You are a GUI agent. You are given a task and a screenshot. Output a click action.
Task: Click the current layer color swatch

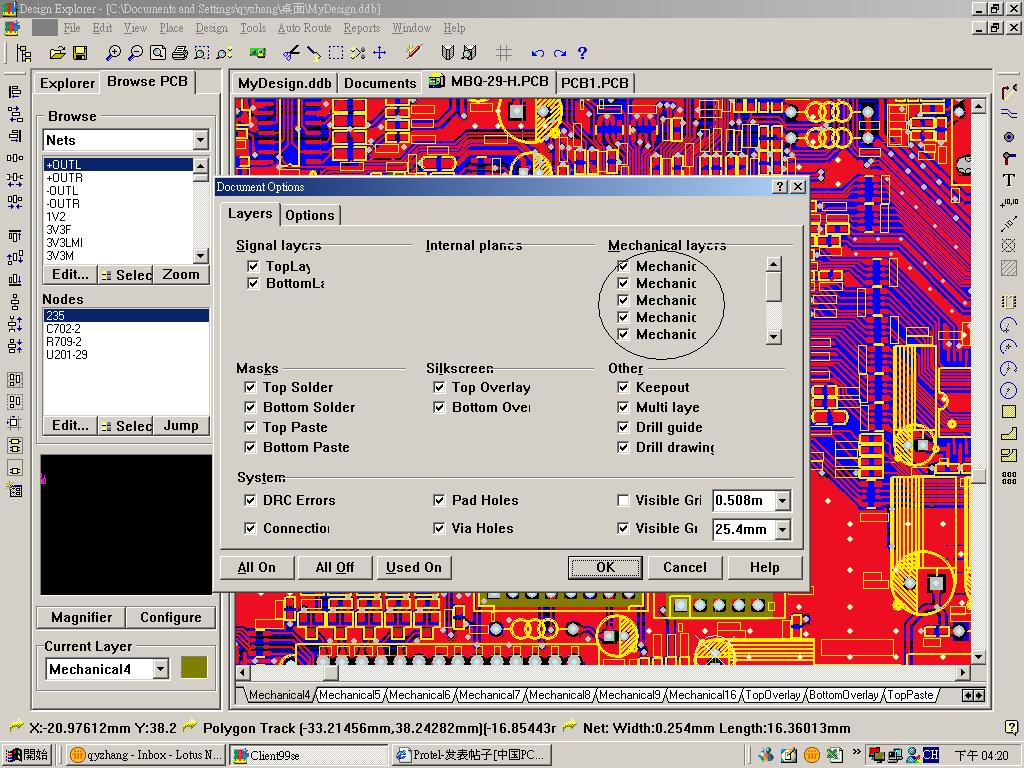194,668
